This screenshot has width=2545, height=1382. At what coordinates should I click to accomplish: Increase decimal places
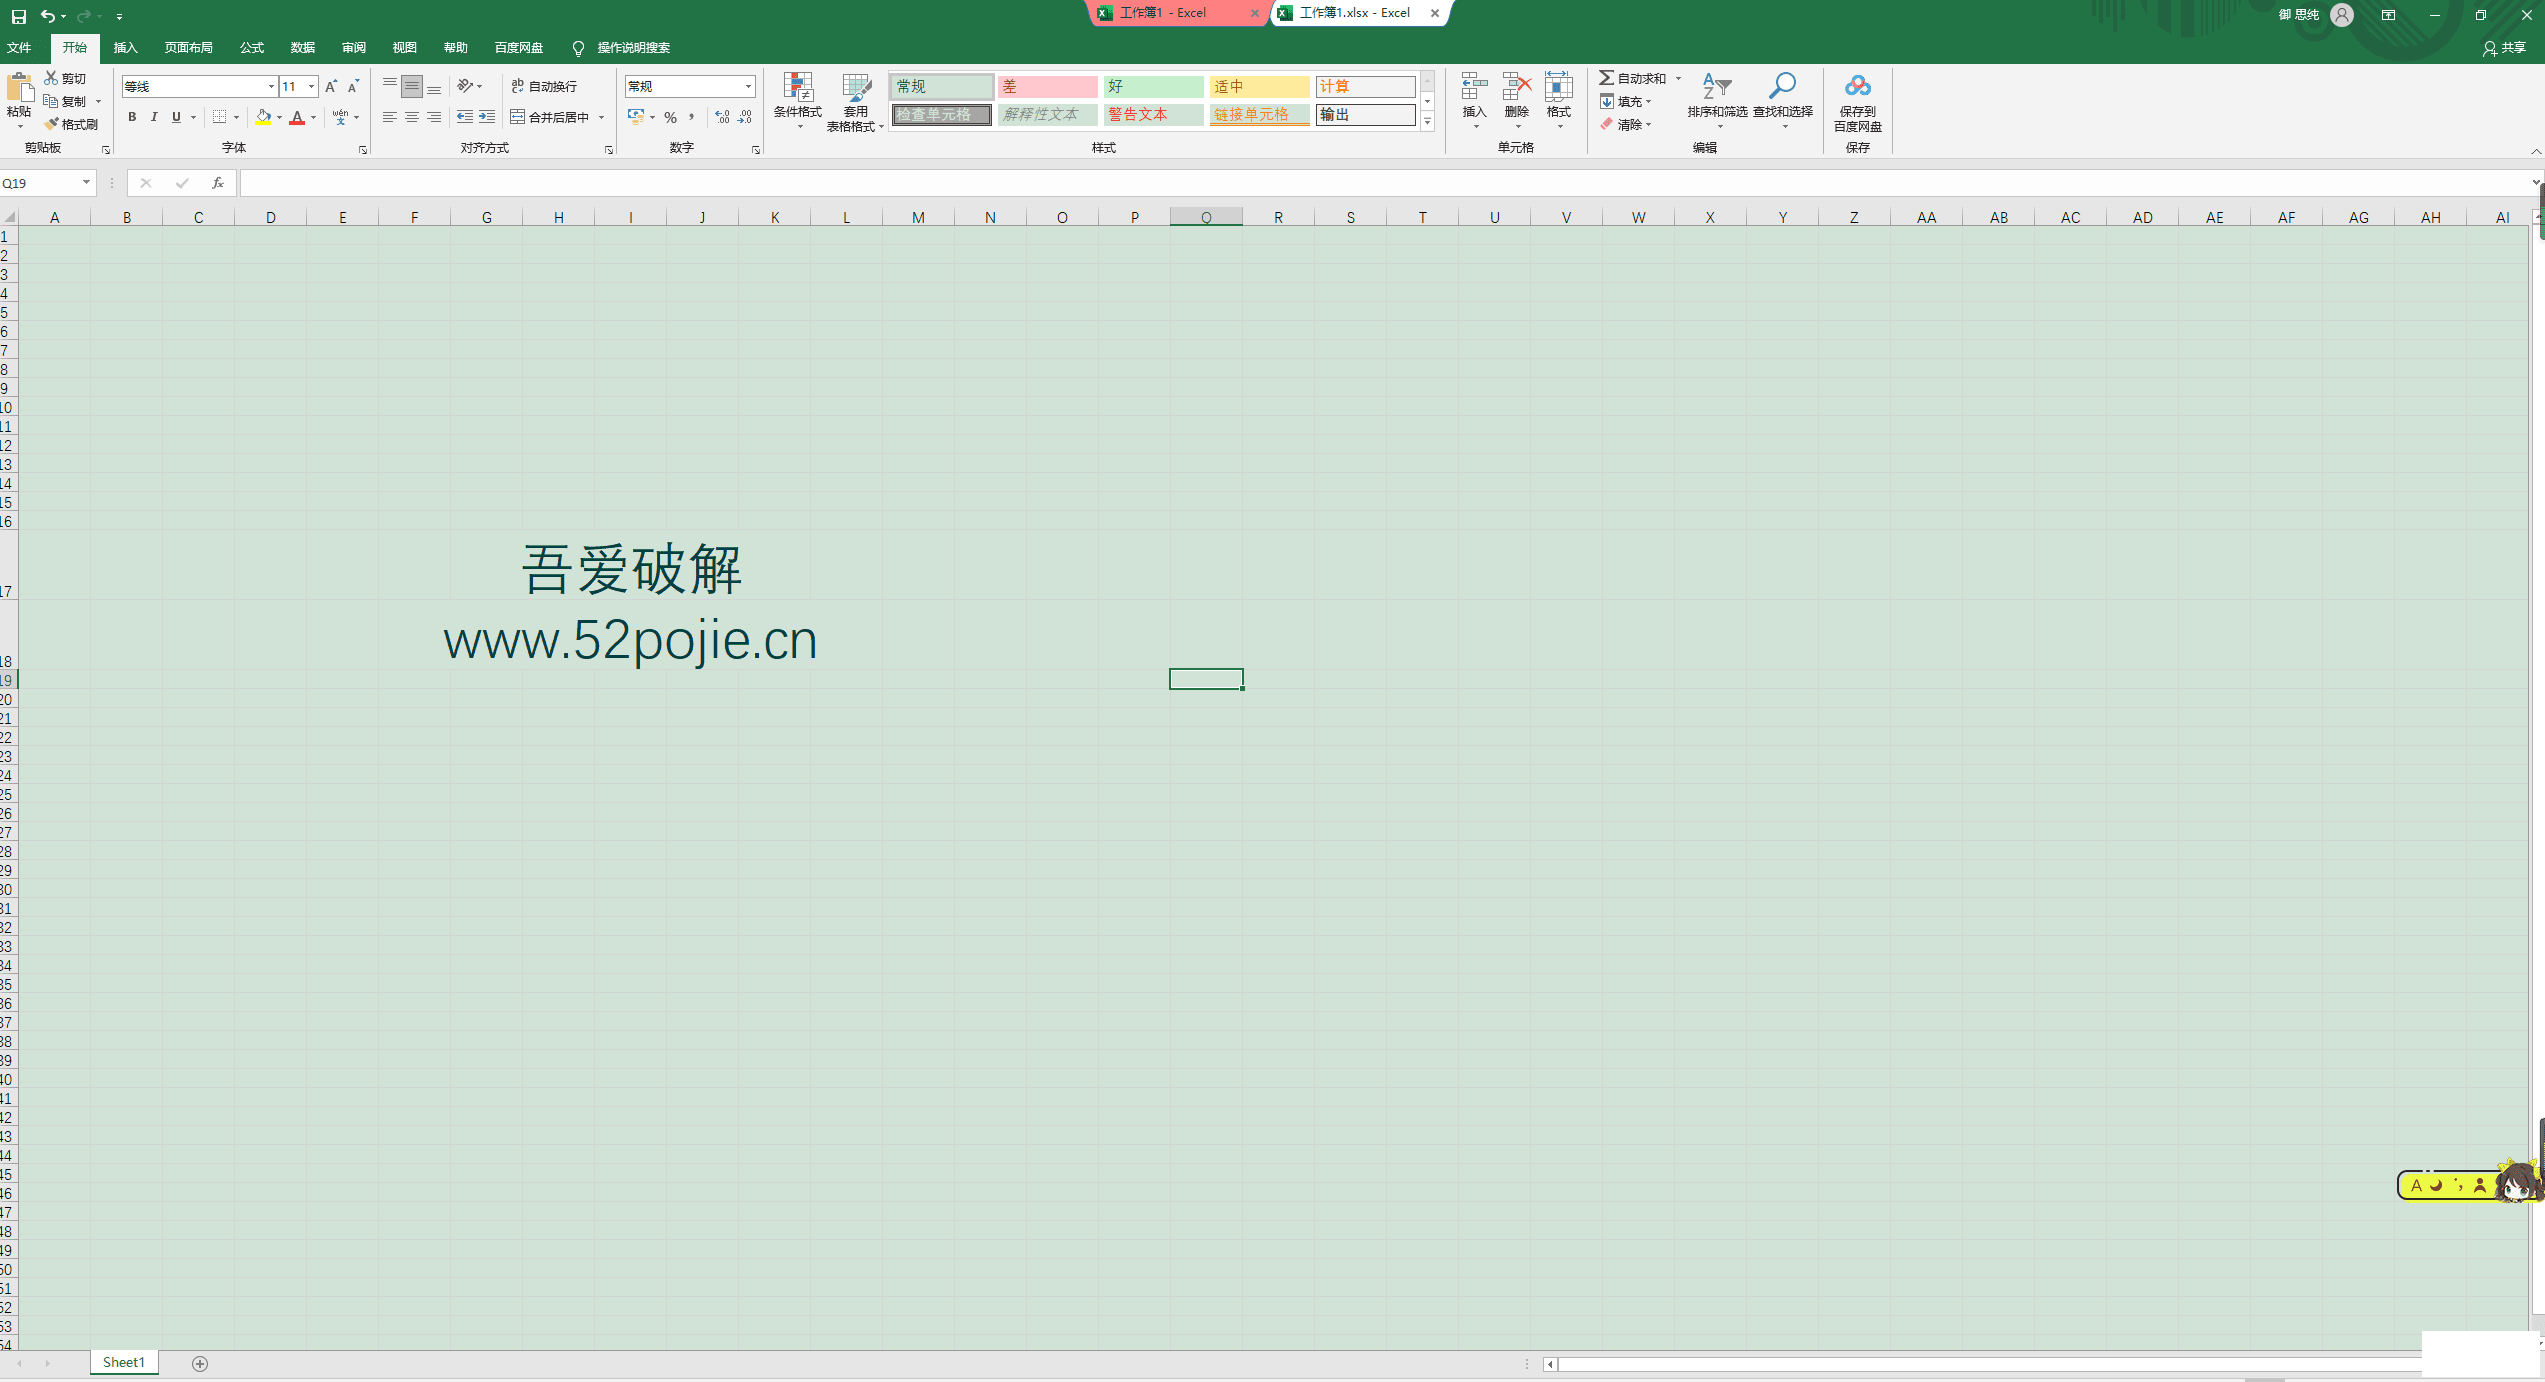(722, 117)
